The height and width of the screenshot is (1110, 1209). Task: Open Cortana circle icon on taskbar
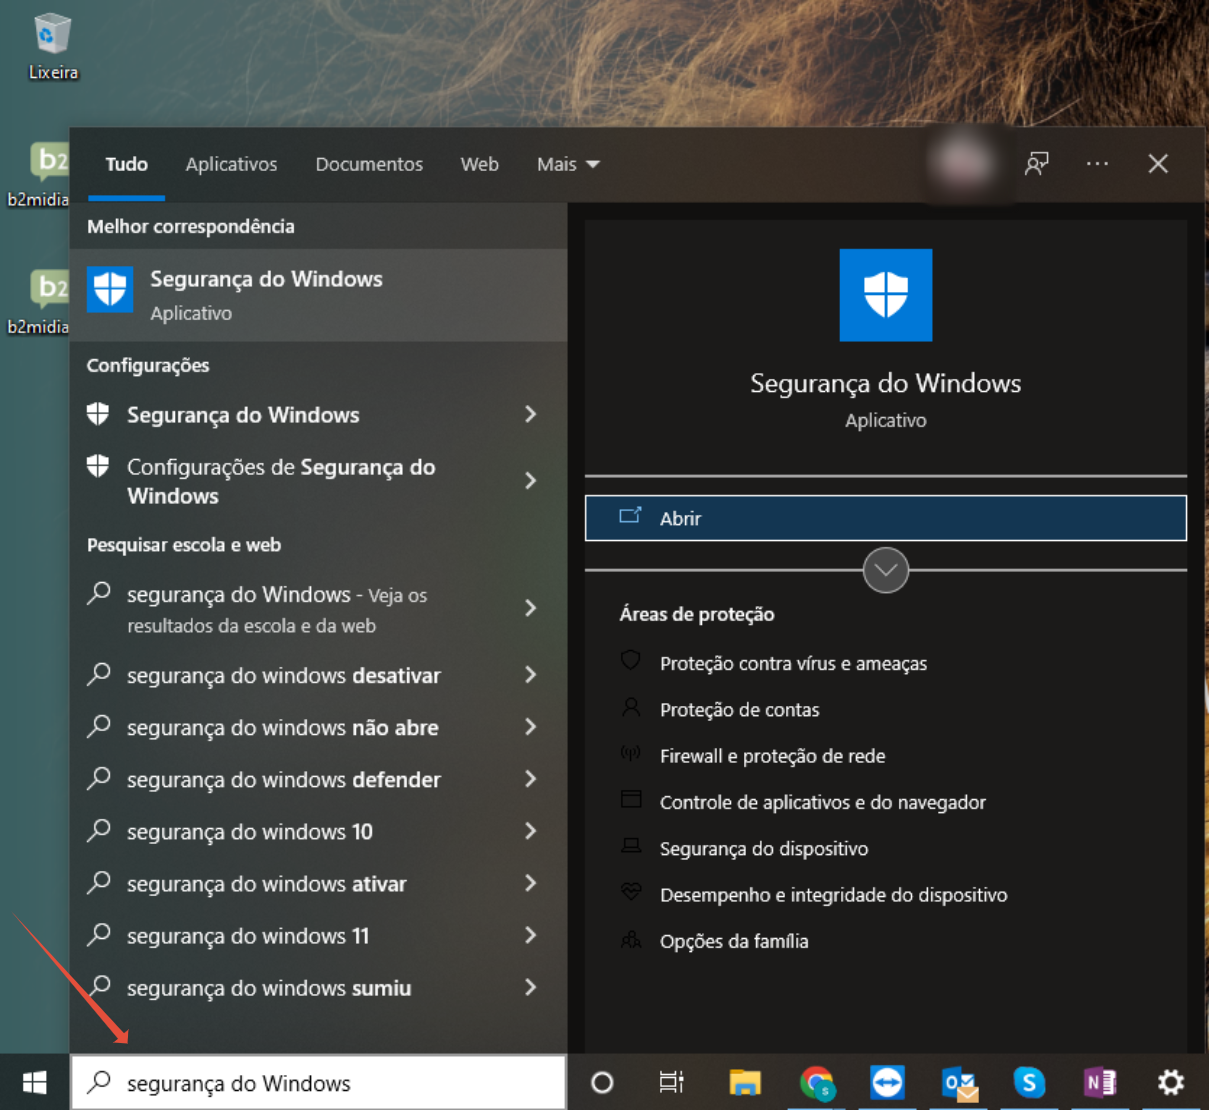tap(602, 1082)
